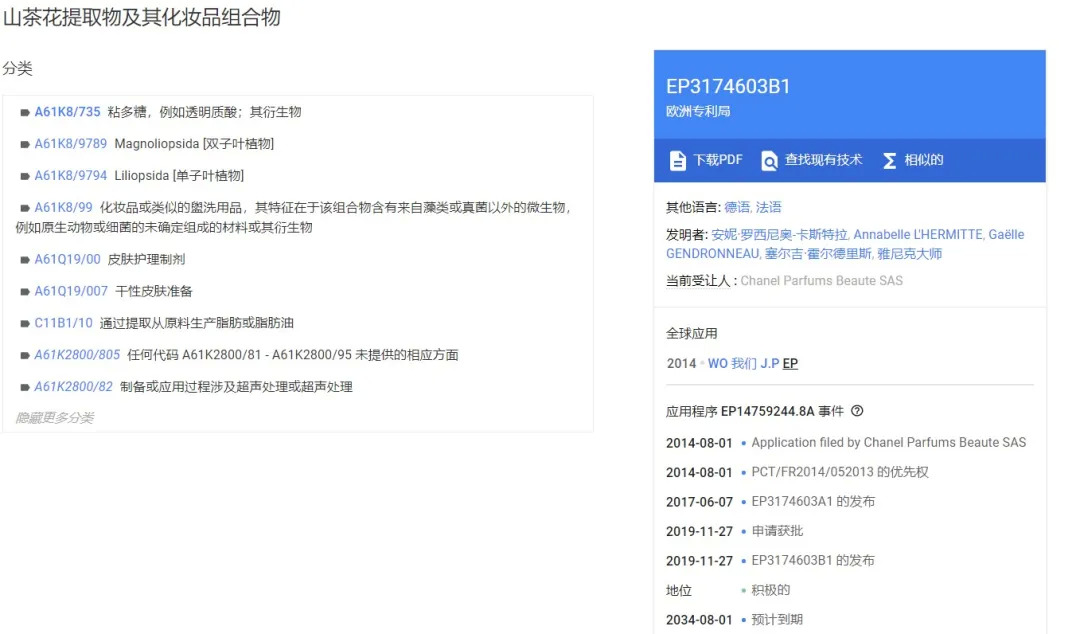1080x634 pixels.
Task: Click 下载PDF button
Action: (707, 160)
